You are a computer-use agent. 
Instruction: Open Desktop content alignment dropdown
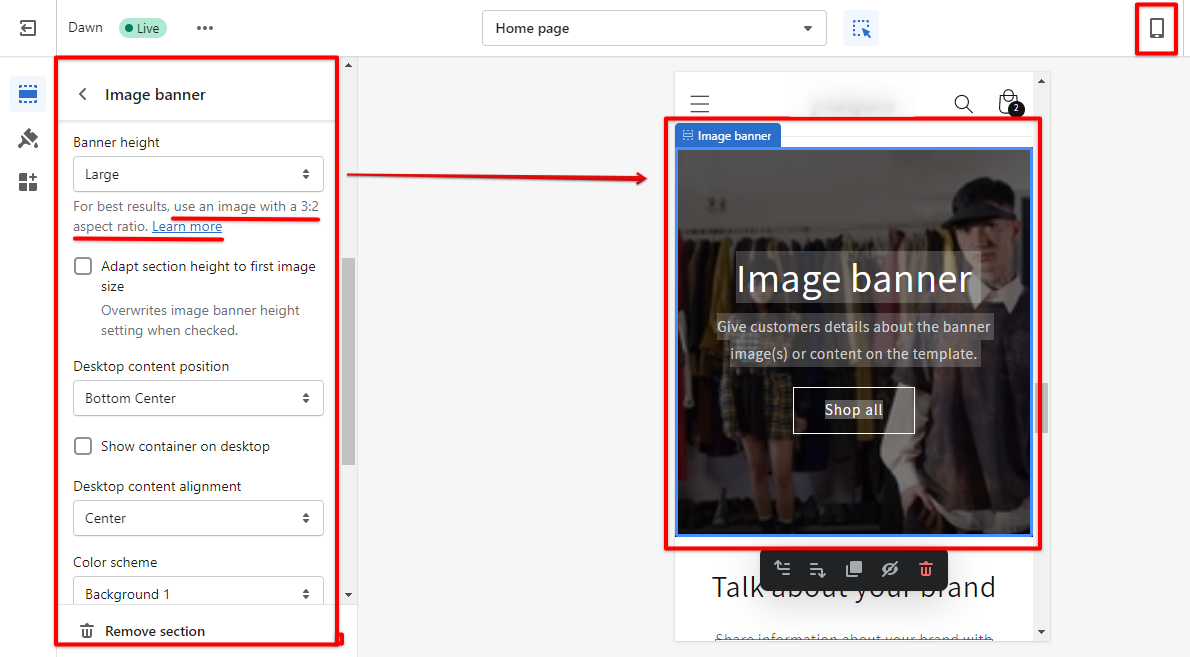tap(198, 518)
